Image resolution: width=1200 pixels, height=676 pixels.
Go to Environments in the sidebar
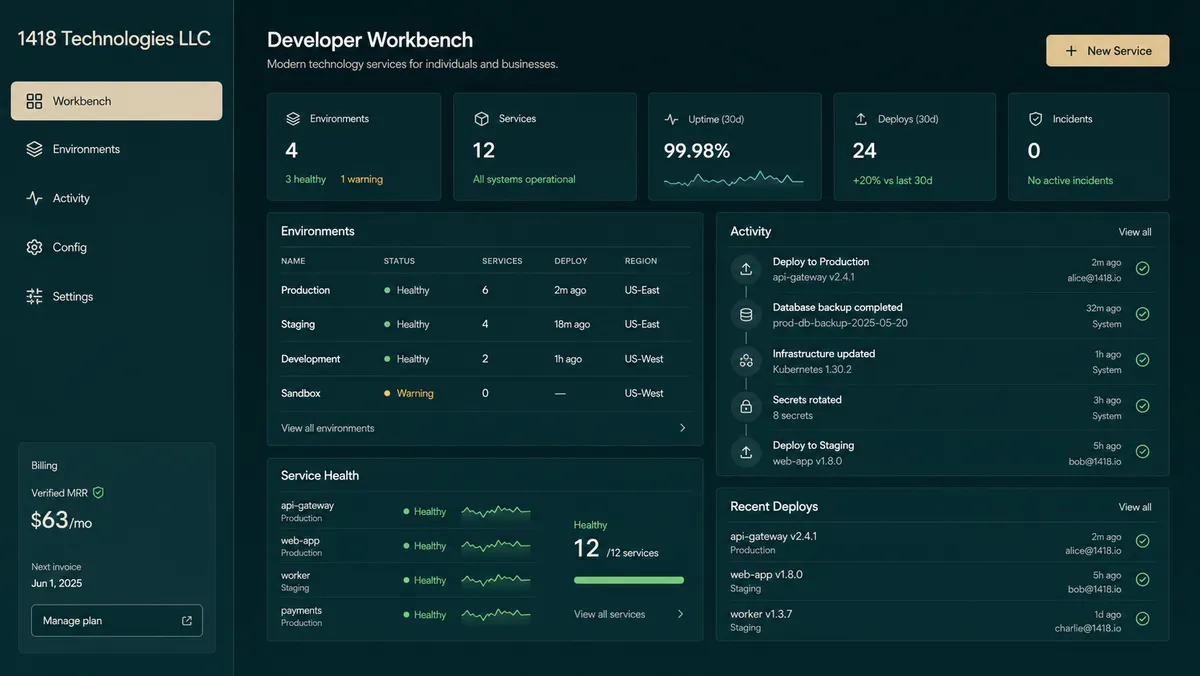coord(116,149)
